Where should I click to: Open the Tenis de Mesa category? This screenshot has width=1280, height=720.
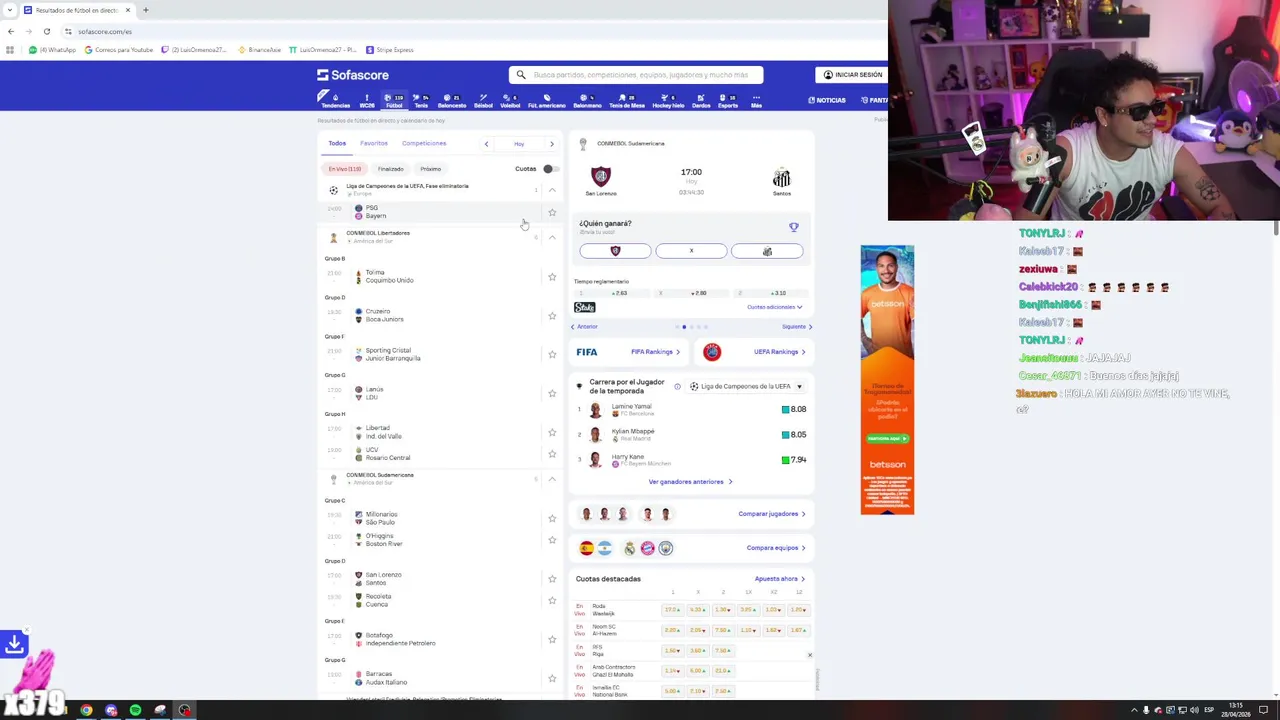click(x=627, y=100)
